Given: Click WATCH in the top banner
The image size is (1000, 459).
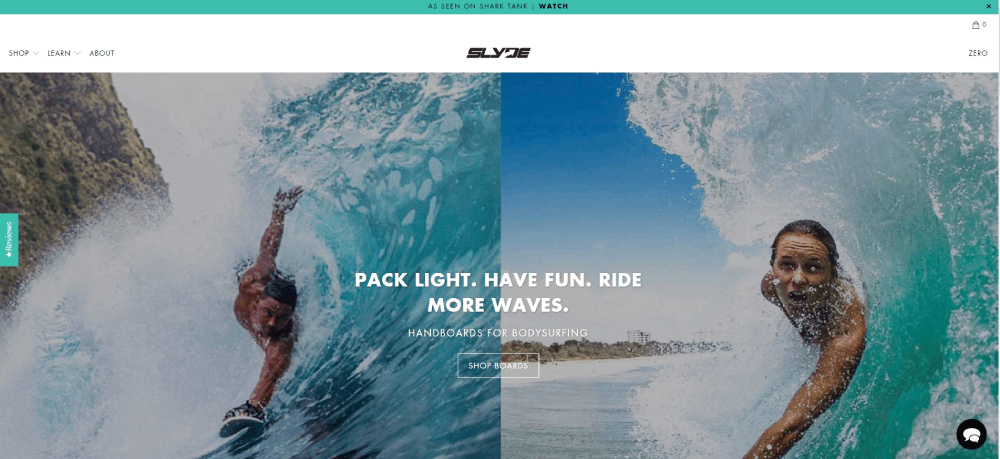Looking at the screenshot, I should click(553, 6).
